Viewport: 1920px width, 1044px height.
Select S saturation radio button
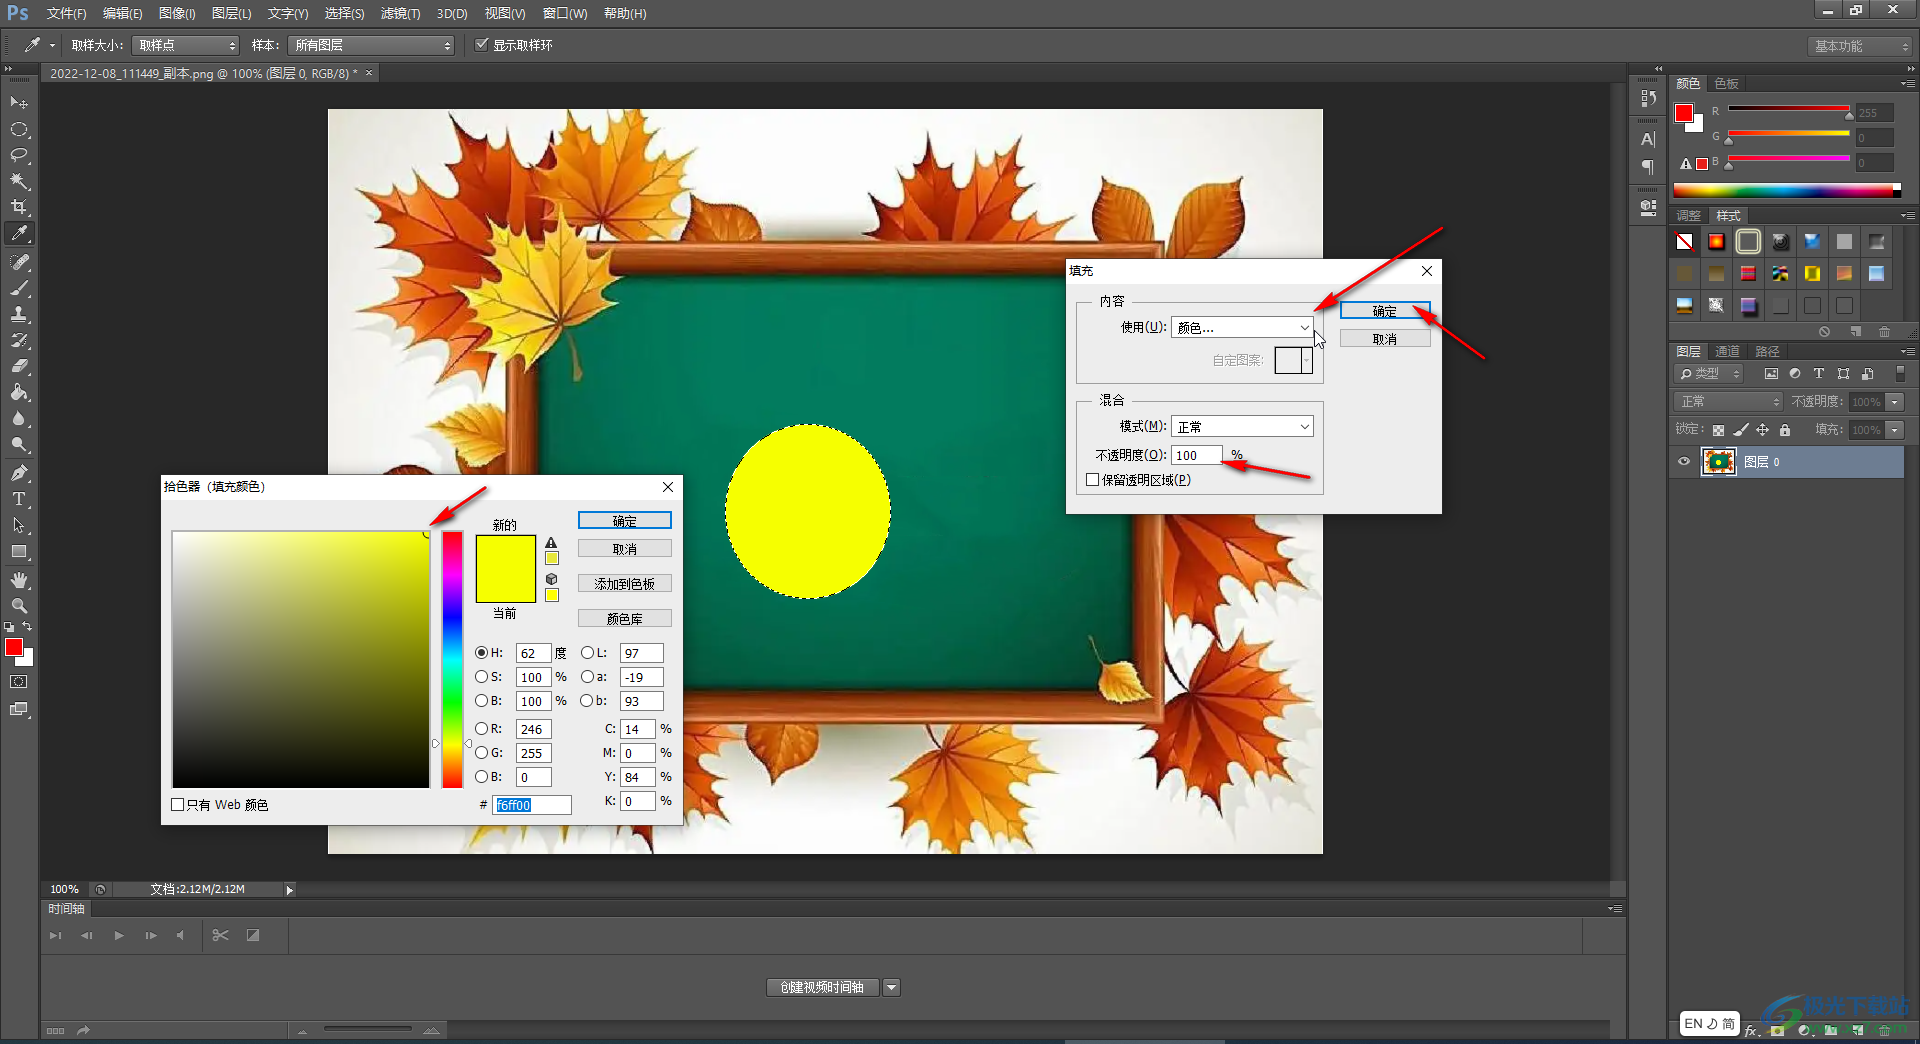pos(481,677)
